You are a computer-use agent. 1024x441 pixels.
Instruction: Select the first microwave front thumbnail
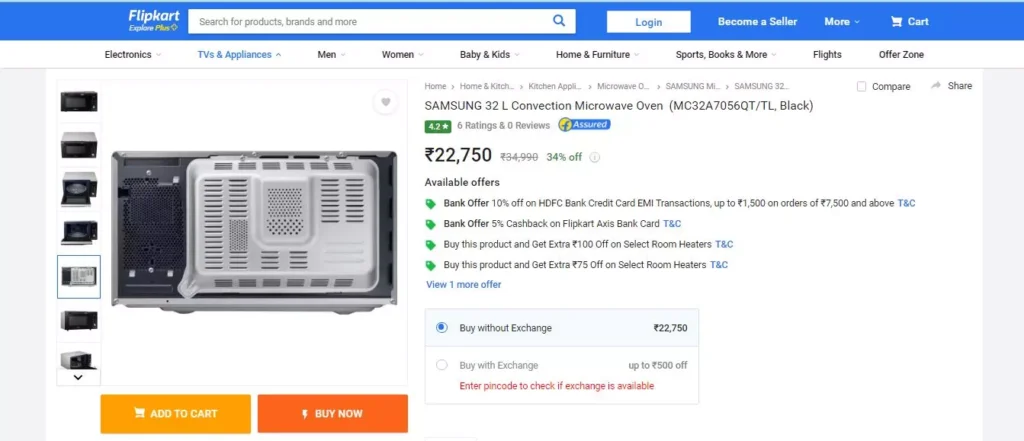(x=79, y=101)
